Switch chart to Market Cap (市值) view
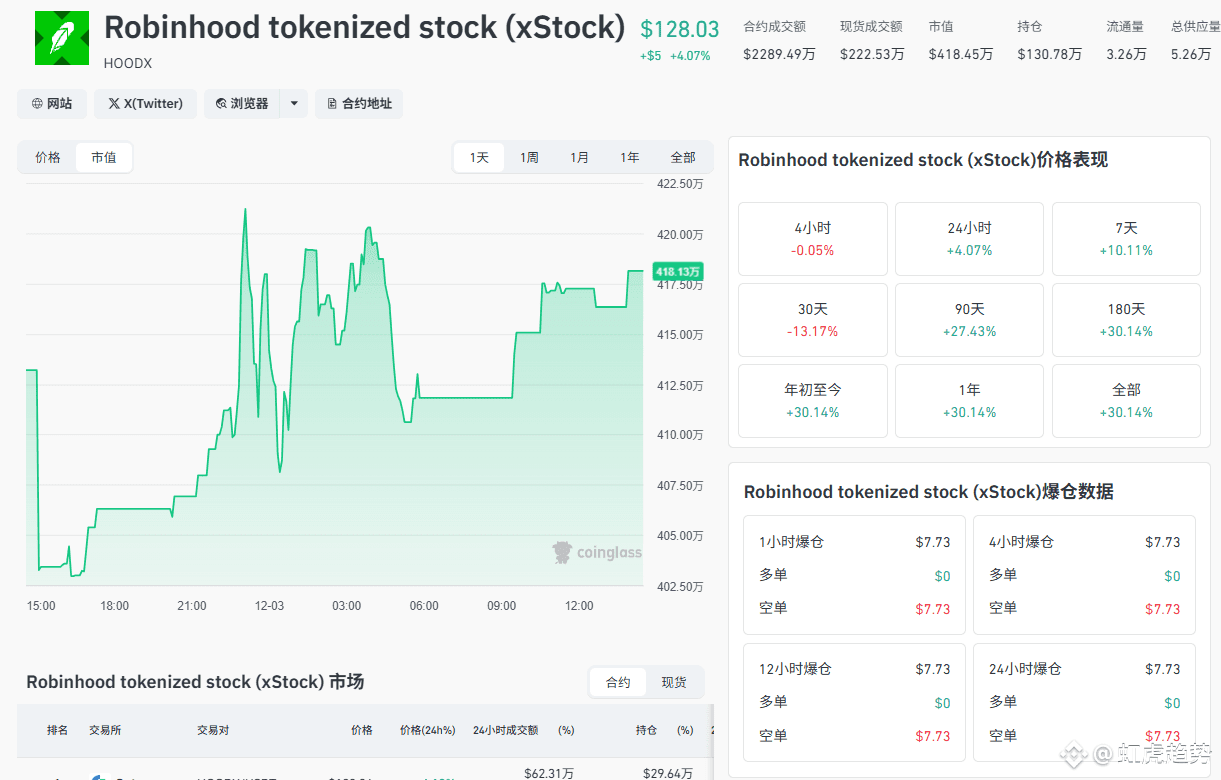 click(x=104, y=158)
